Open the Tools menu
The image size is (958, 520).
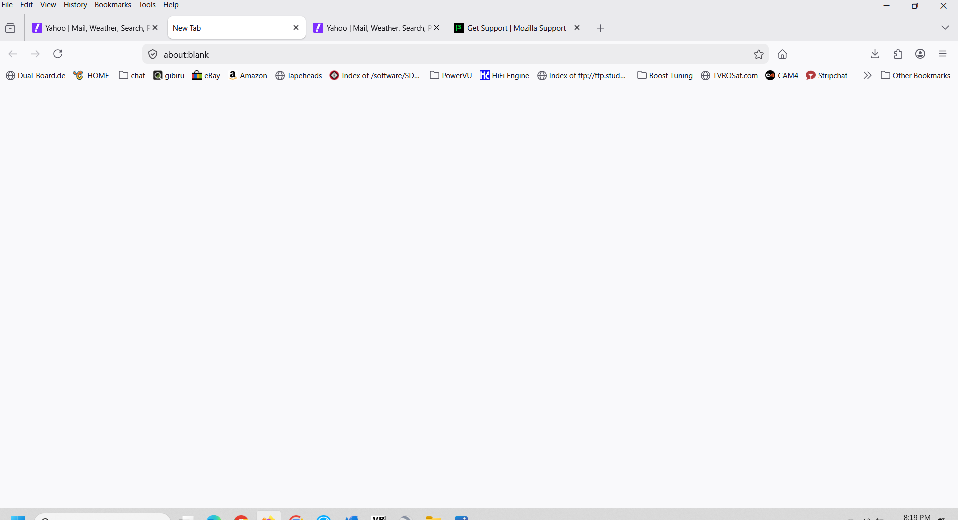pyautogui.click(x=147, y=4)
